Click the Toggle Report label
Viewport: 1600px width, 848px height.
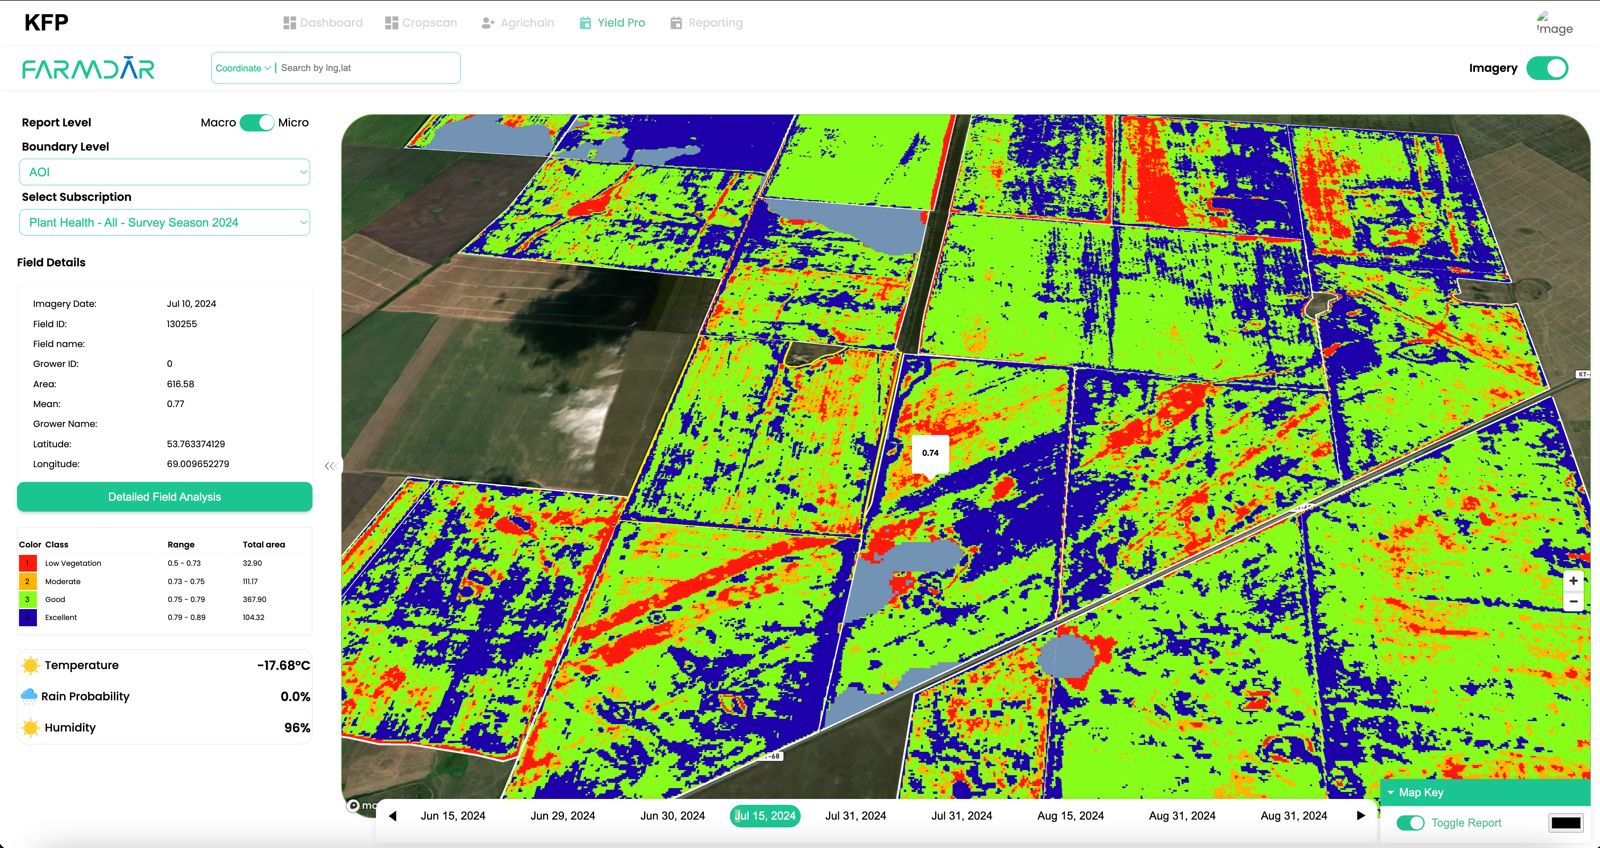coord(1466,823)
